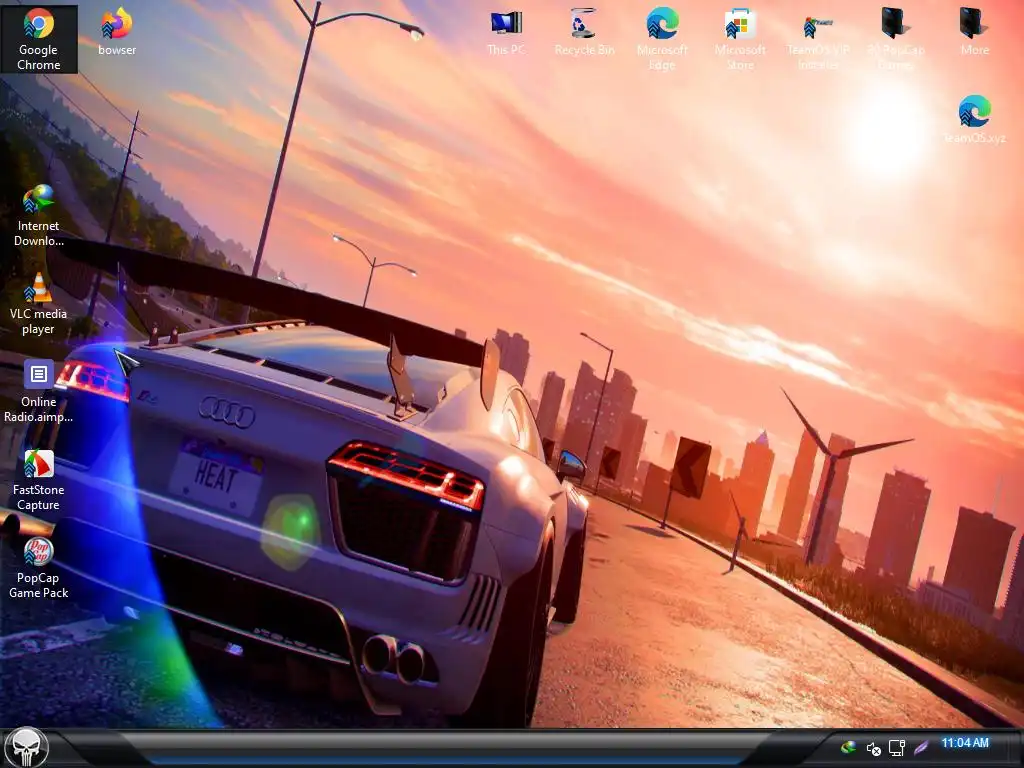Click the skull Start button

(x=26, y=747)
